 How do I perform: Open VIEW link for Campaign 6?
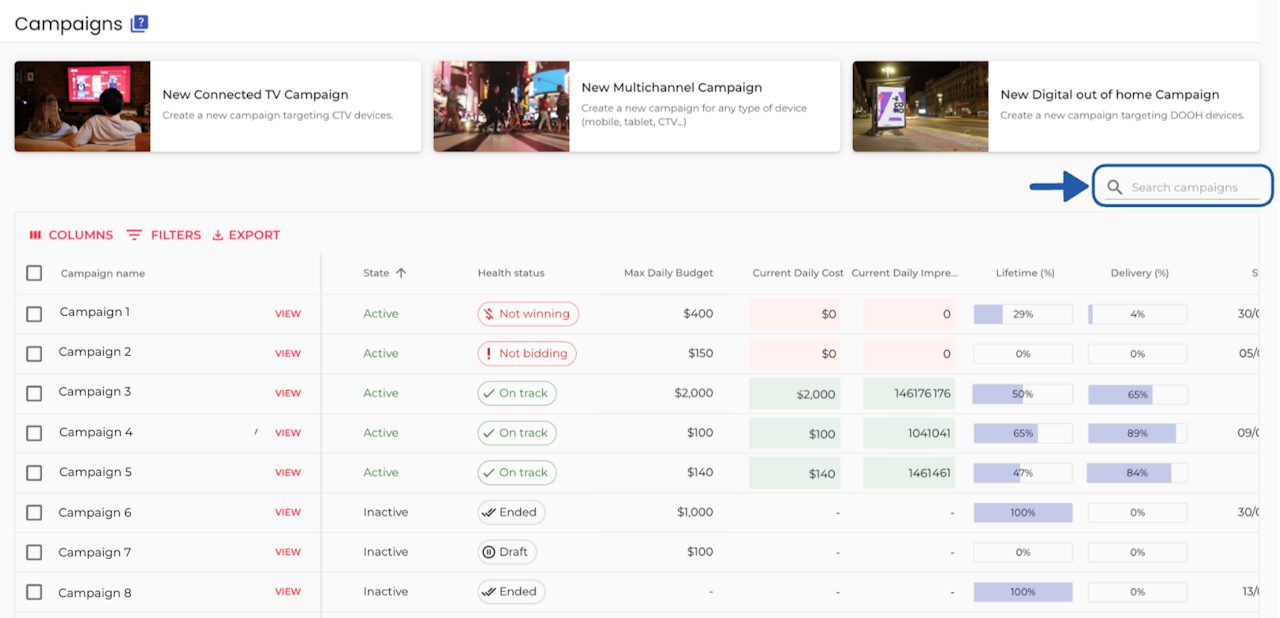(288, 512)
